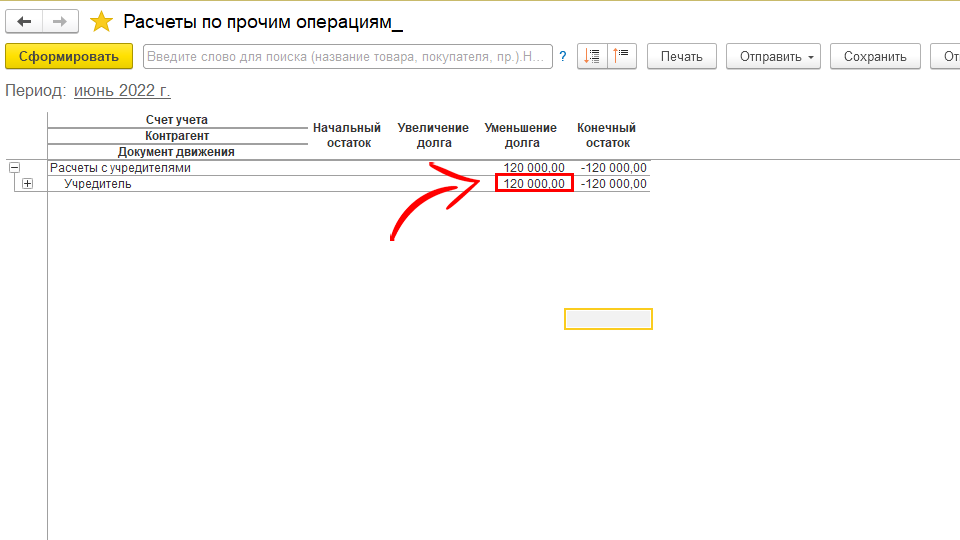
Task: Click the expand all groups icon
Action: (x=592, y=56)
